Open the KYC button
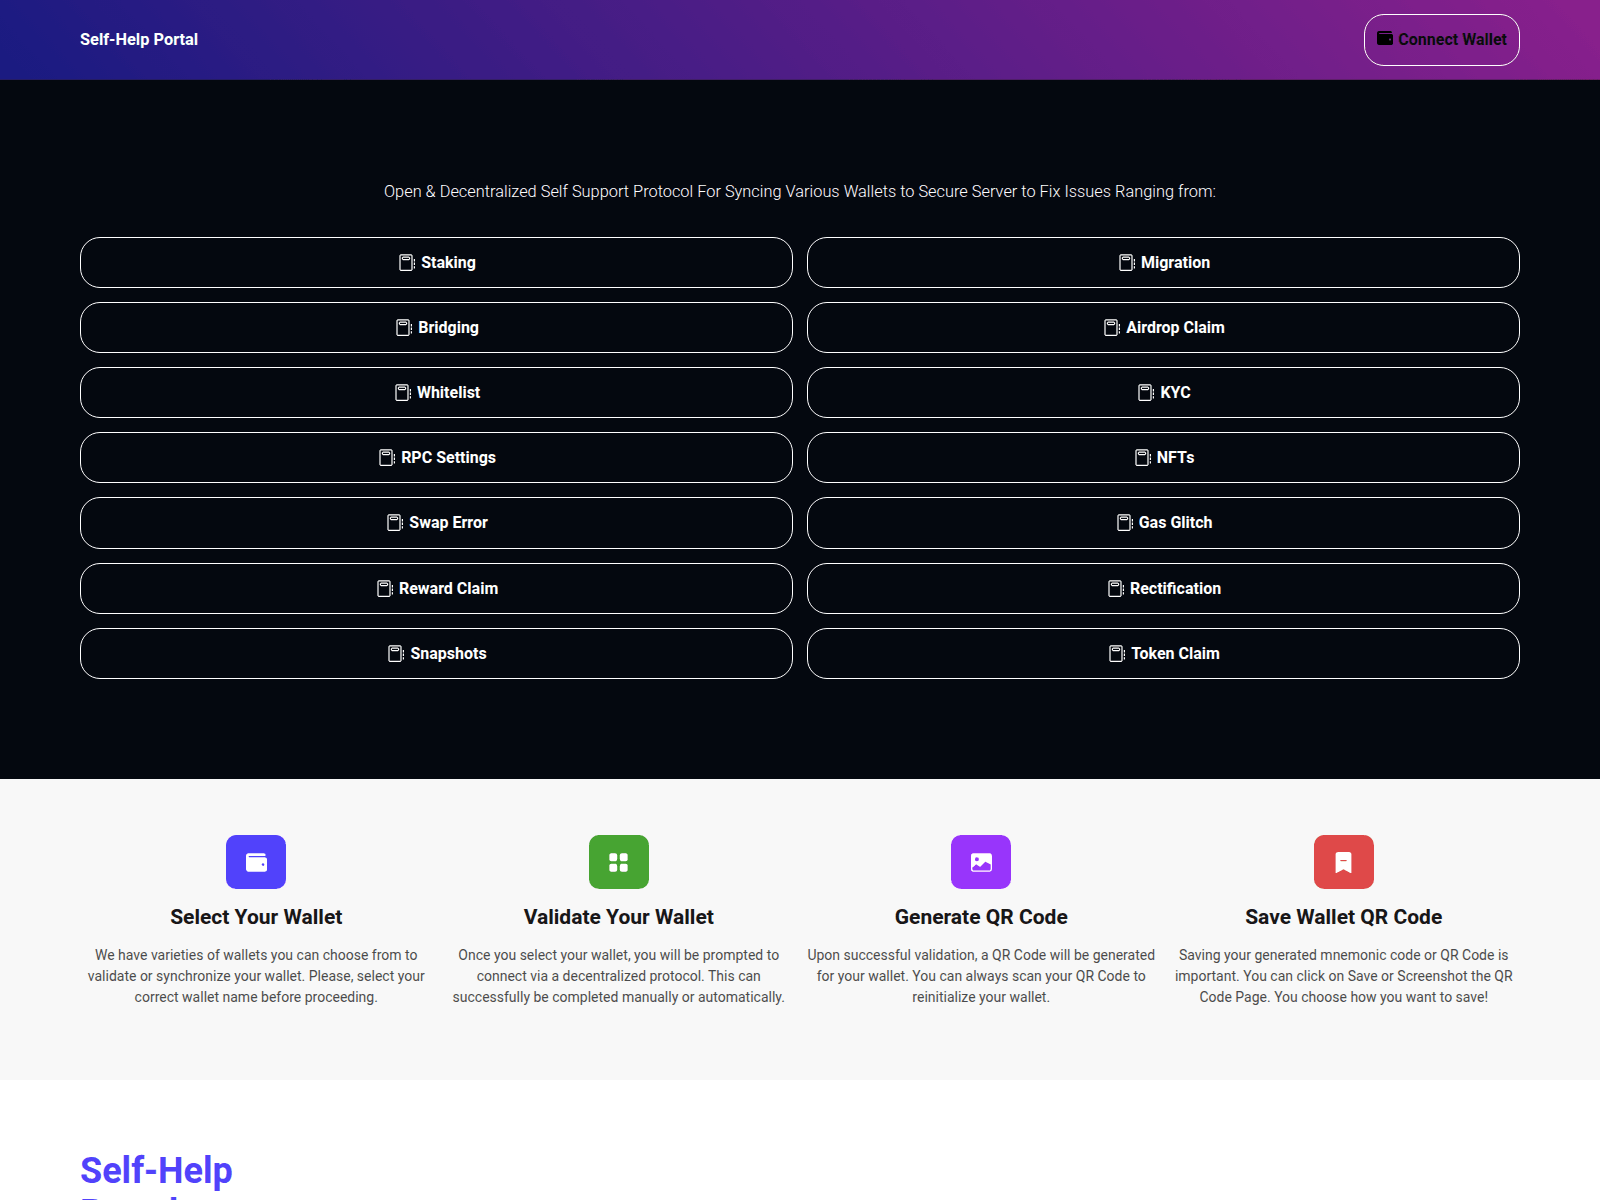This screenshot has width=1600, height=1200. click(x=1163, y=393)
